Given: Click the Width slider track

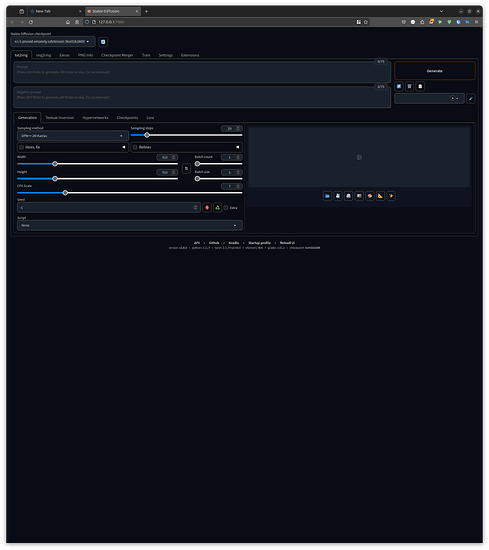Looking at the screenshot, I should [x=98, y=164].
